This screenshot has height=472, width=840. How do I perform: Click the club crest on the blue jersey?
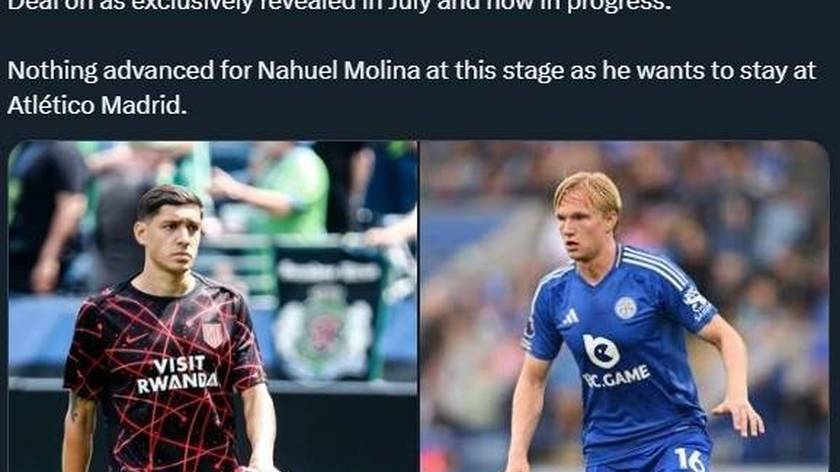coord(625,308)
